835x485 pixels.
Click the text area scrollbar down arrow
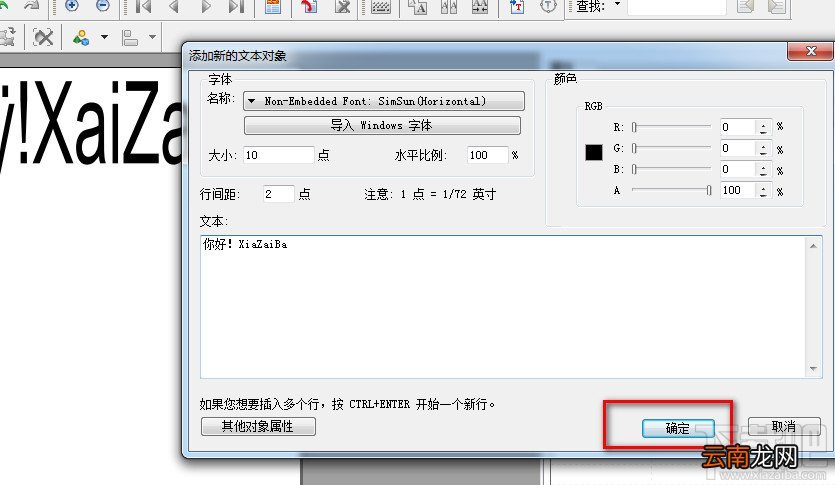813,368
